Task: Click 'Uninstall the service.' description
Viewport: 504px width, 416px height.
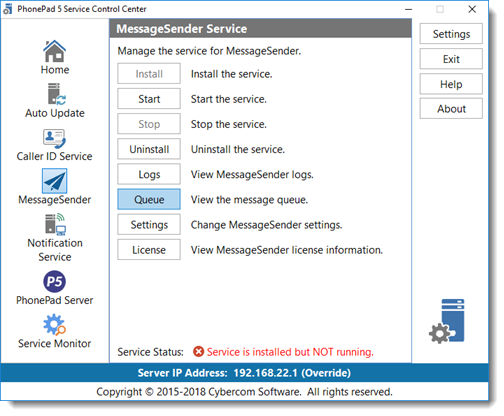Action: [238, 149]
